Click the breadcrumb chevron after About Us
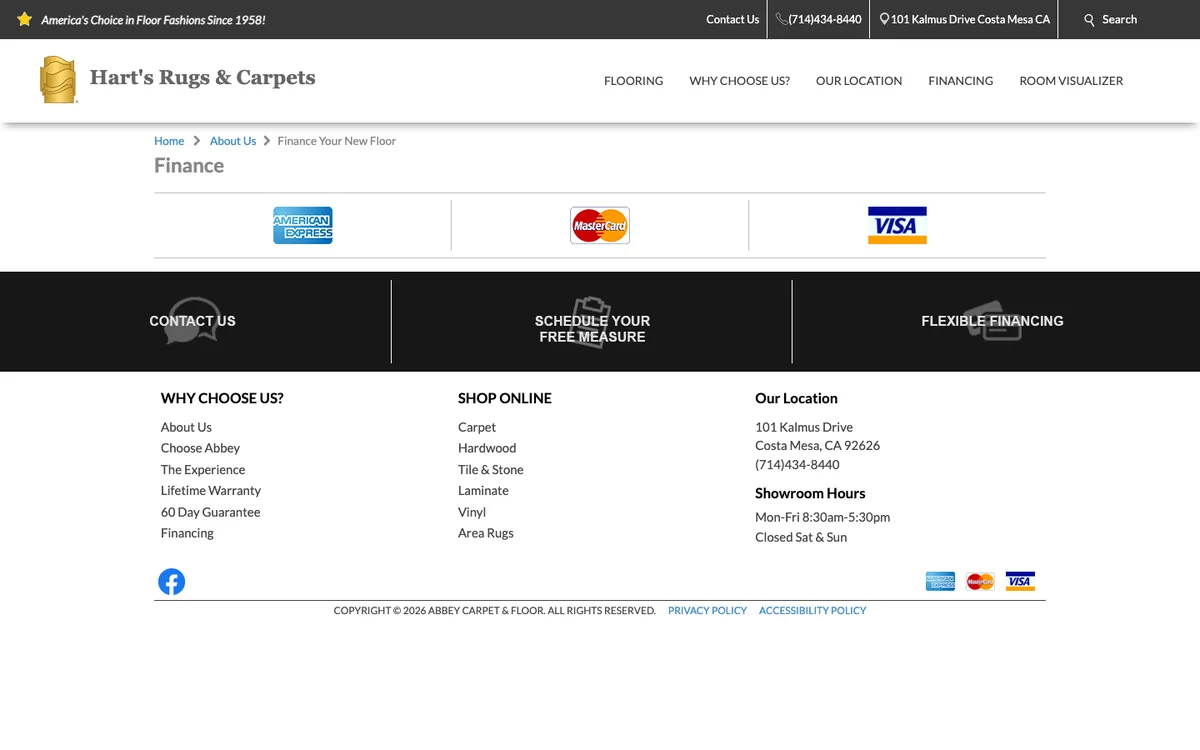 click(x=267, y=141)
